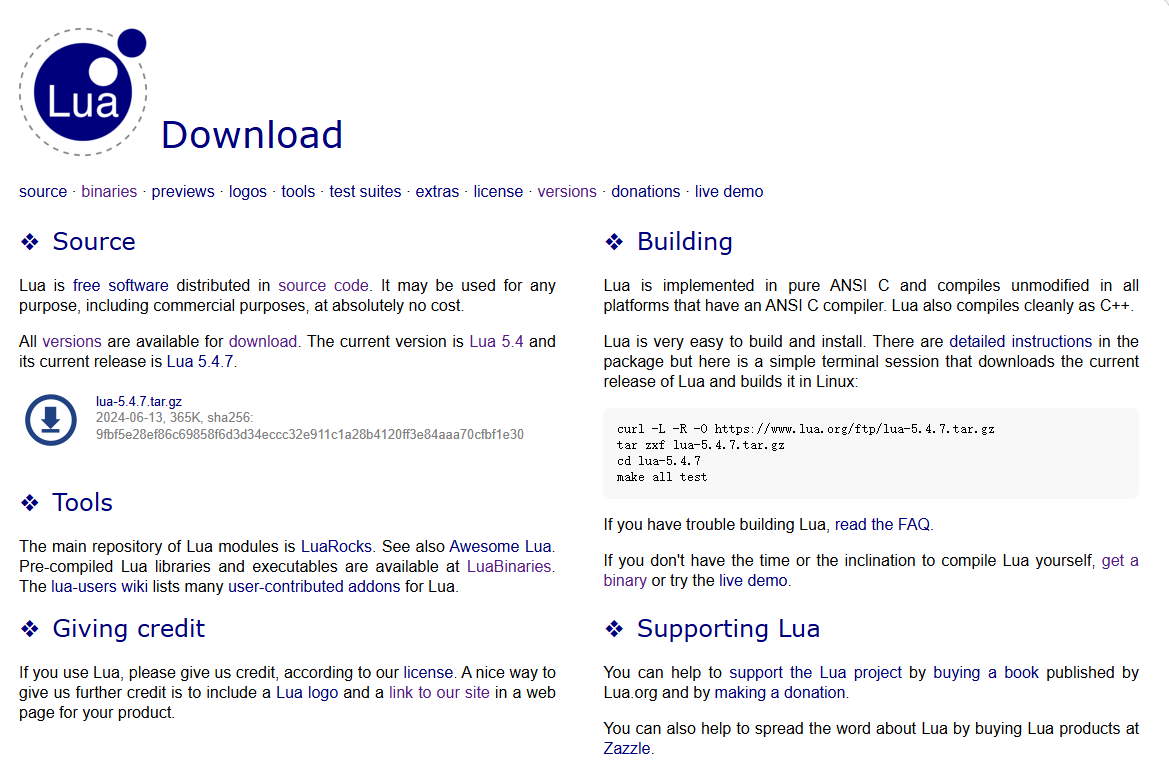Open the Lua 5.4 version link

[497, 341]
